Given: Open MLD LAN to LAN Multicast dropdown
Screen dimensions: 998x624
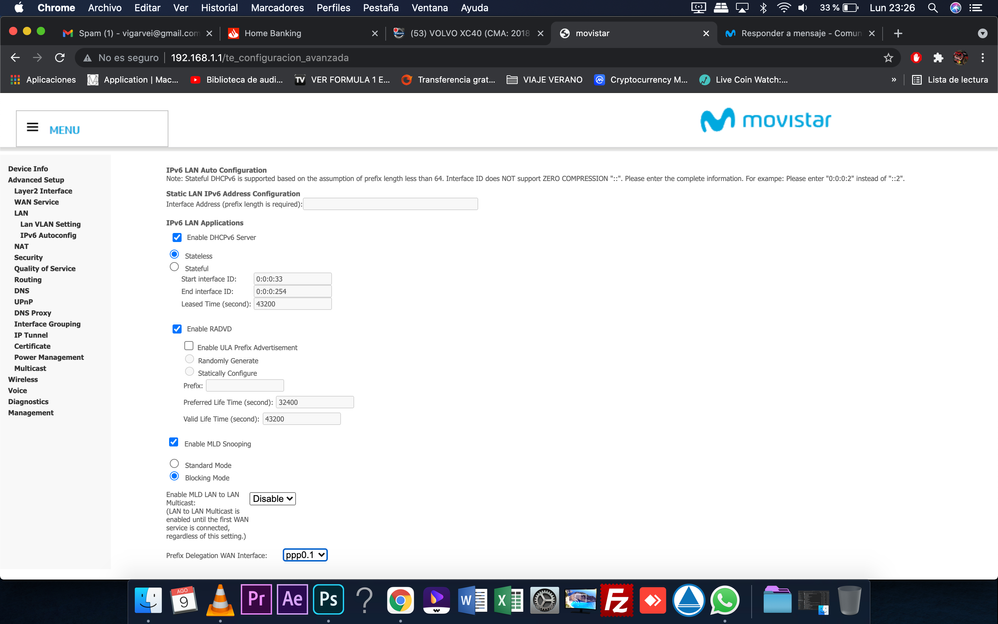Looking at the screenshot, I should (x=272, y=498).
